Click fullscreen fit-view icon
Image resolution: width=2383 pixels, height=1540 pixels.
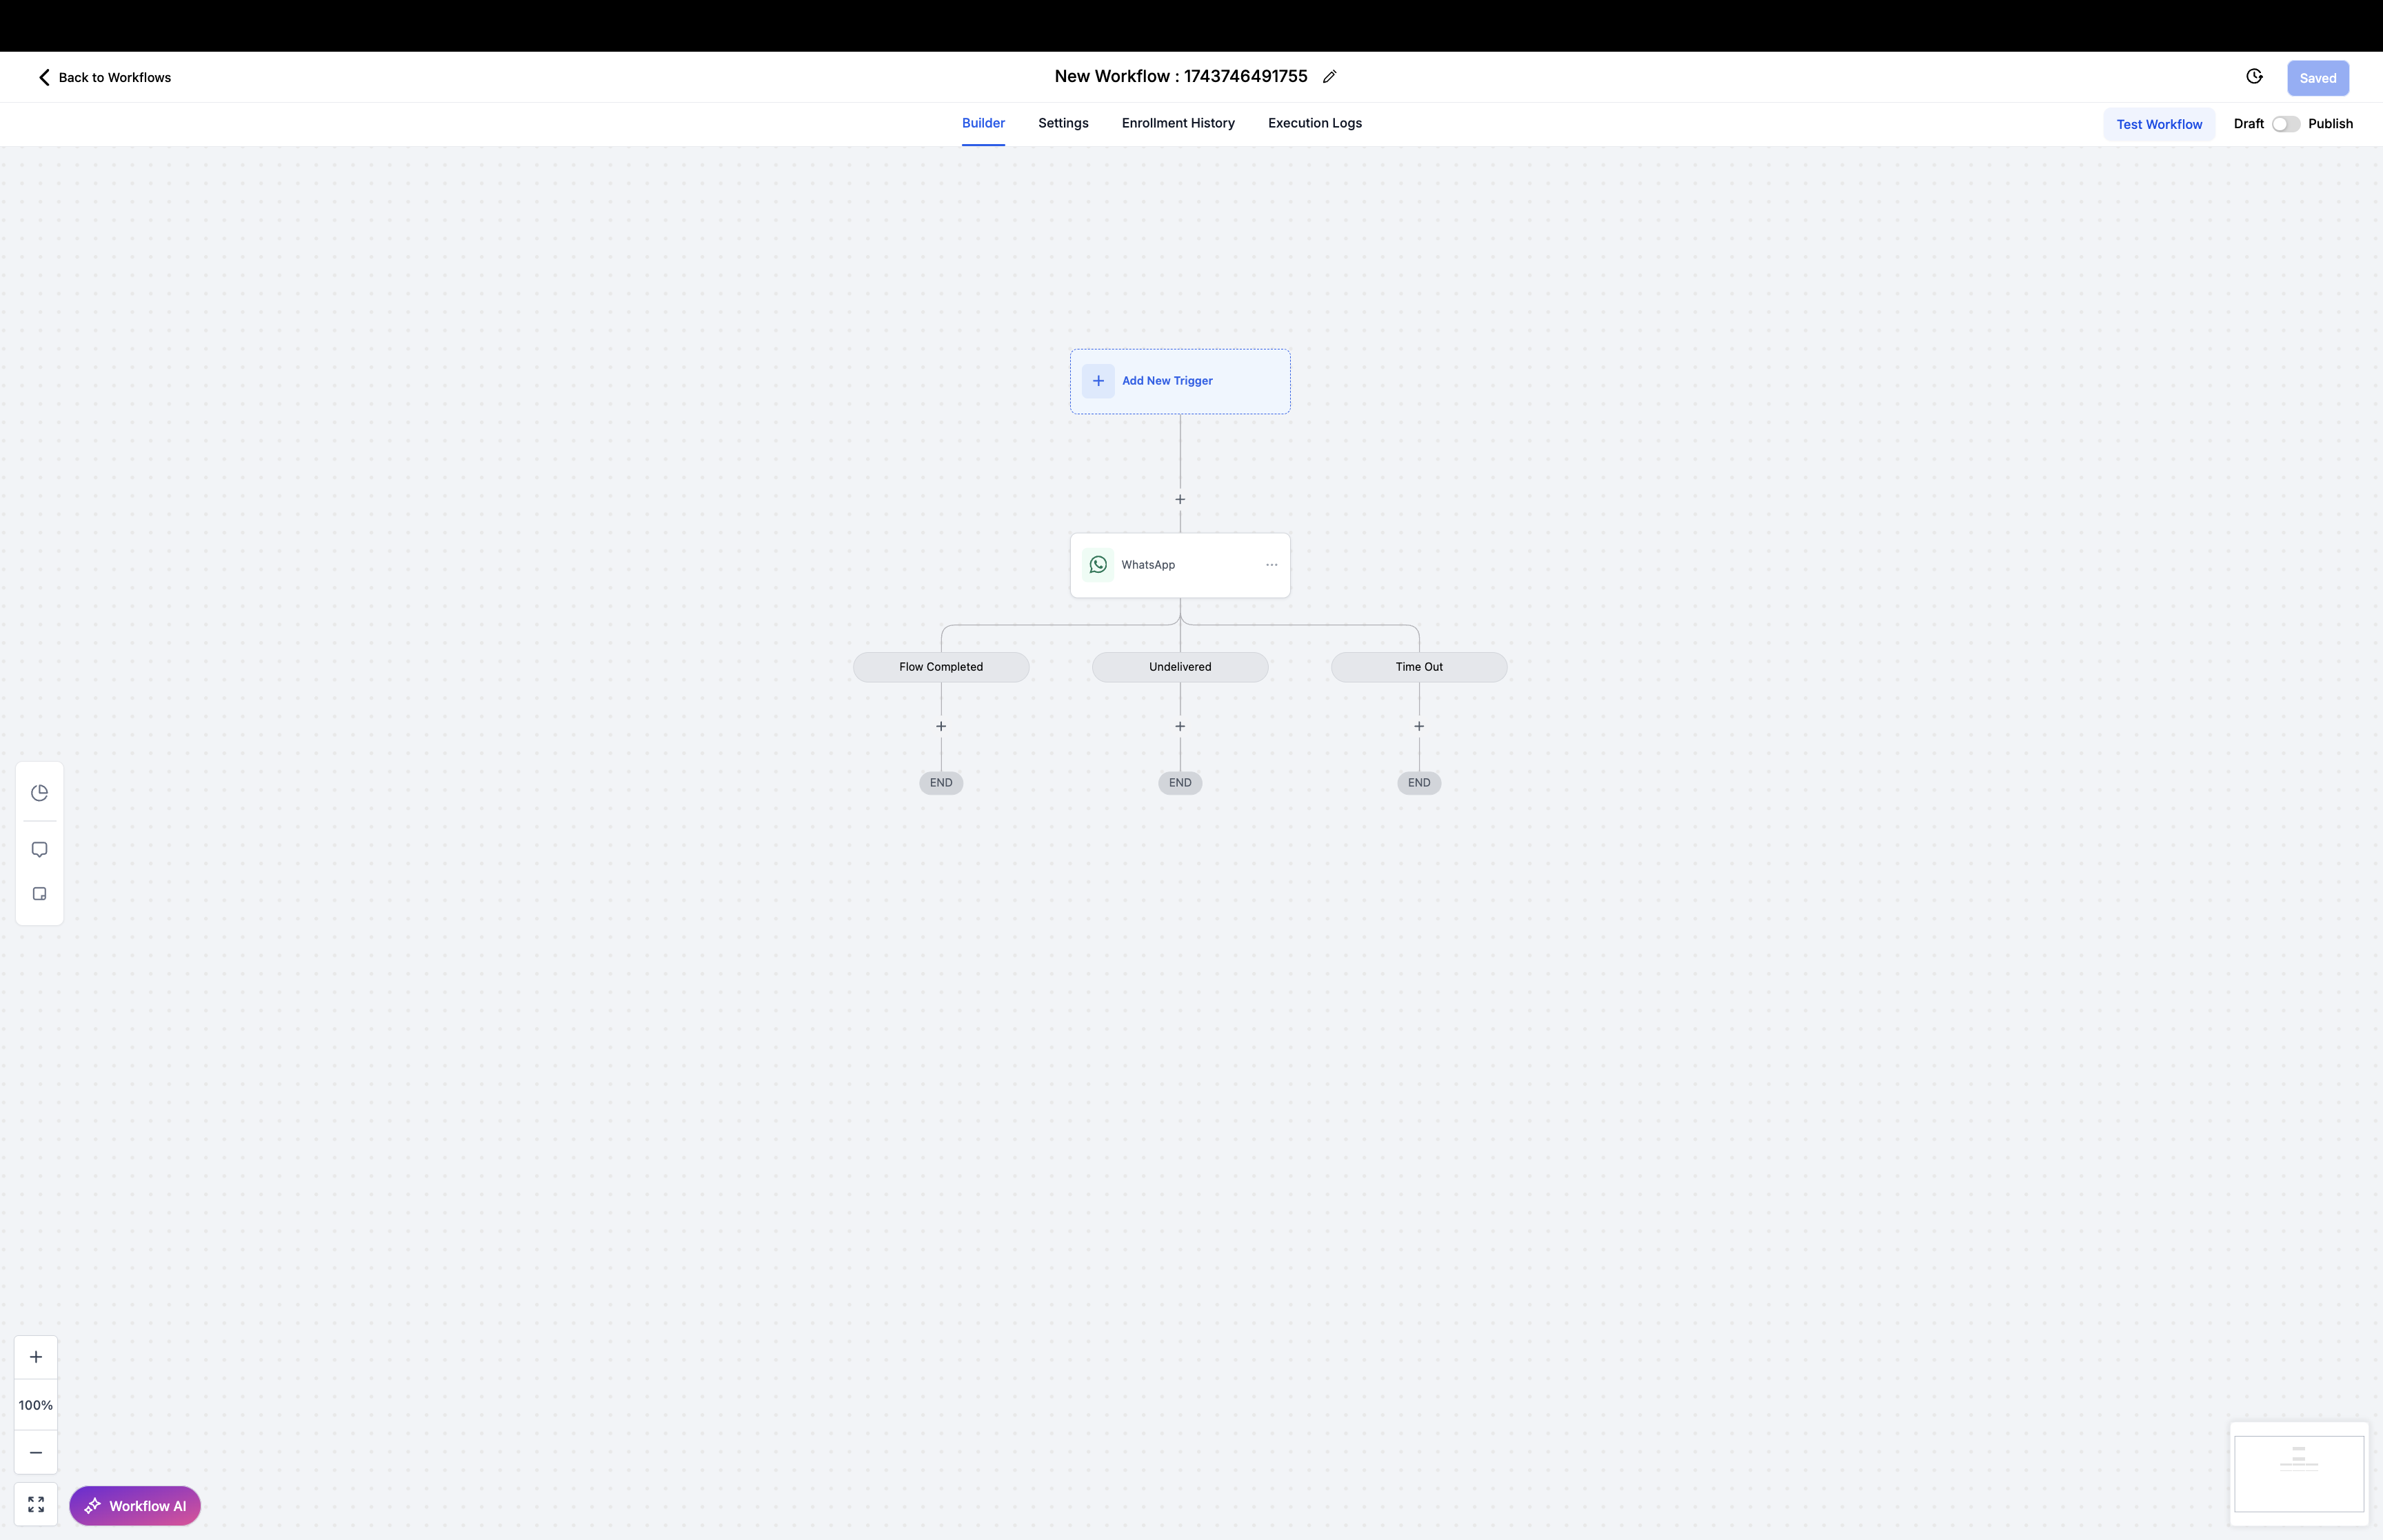pos(36,1504)
